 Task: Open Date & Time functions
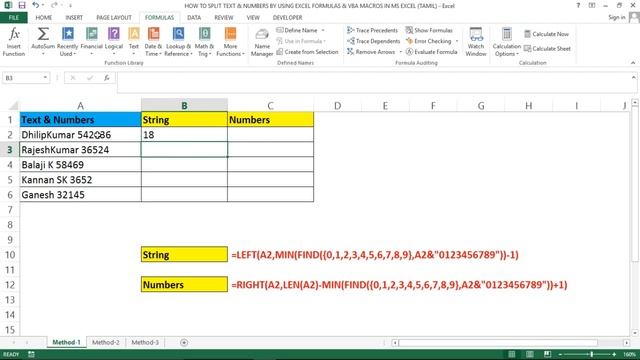tap(153, 42)
